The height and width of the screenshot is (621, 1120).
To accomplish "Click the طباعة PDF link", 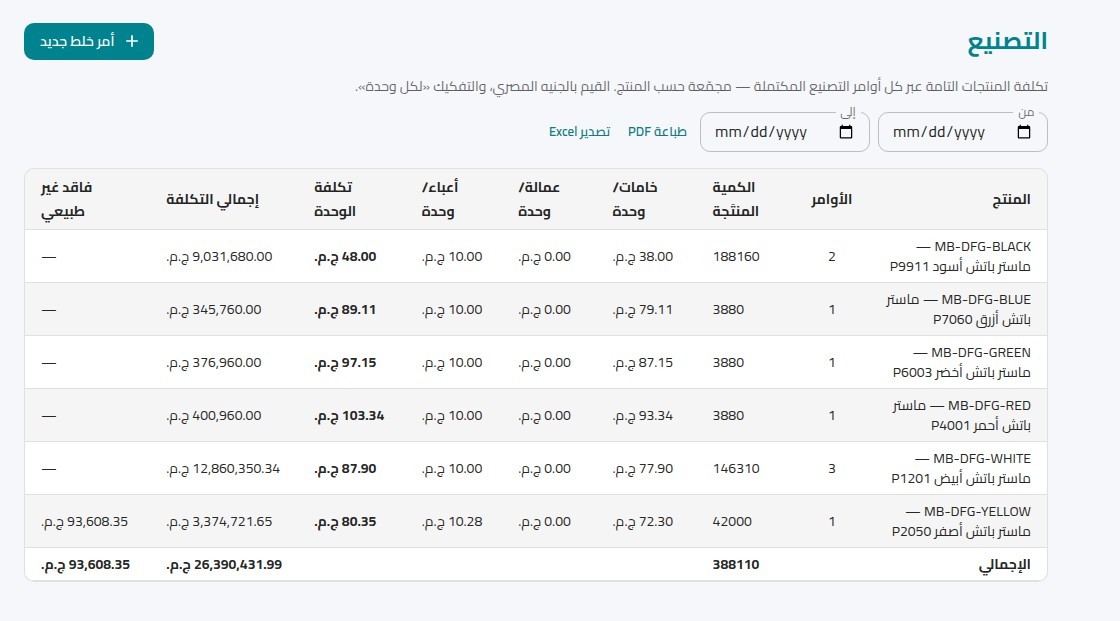I will 657,131.
